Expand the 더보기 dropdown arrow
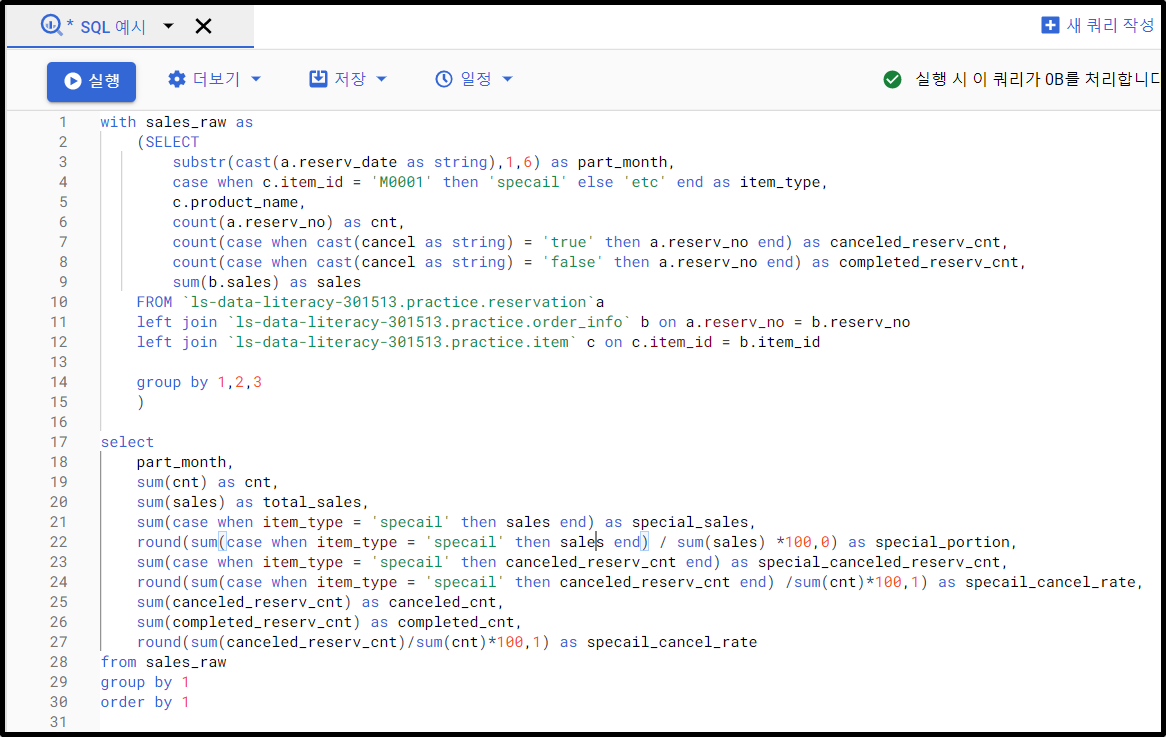1166x737 pixels. point(256,79)
